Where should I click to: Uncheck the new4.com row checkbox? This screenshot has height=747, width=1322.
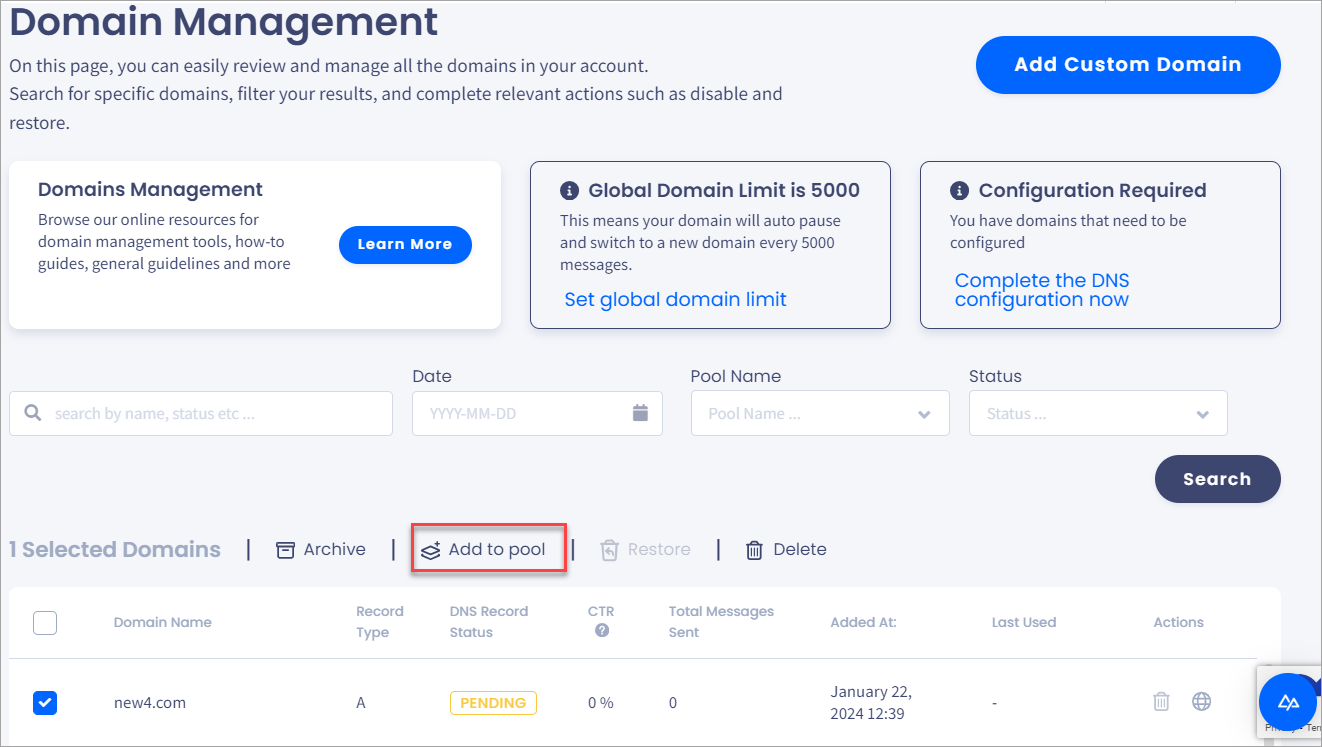45,703
